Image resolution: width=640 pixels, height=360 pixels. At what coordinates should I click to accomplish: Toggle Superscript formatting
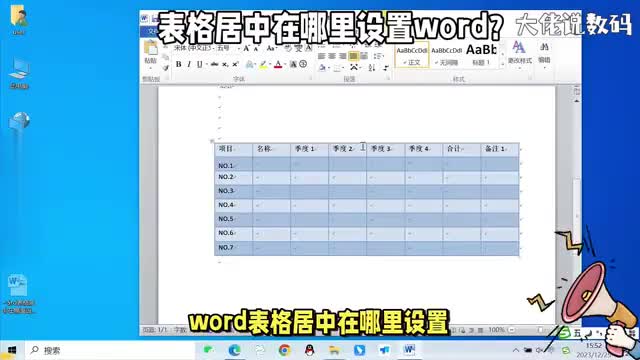point(235,64)
